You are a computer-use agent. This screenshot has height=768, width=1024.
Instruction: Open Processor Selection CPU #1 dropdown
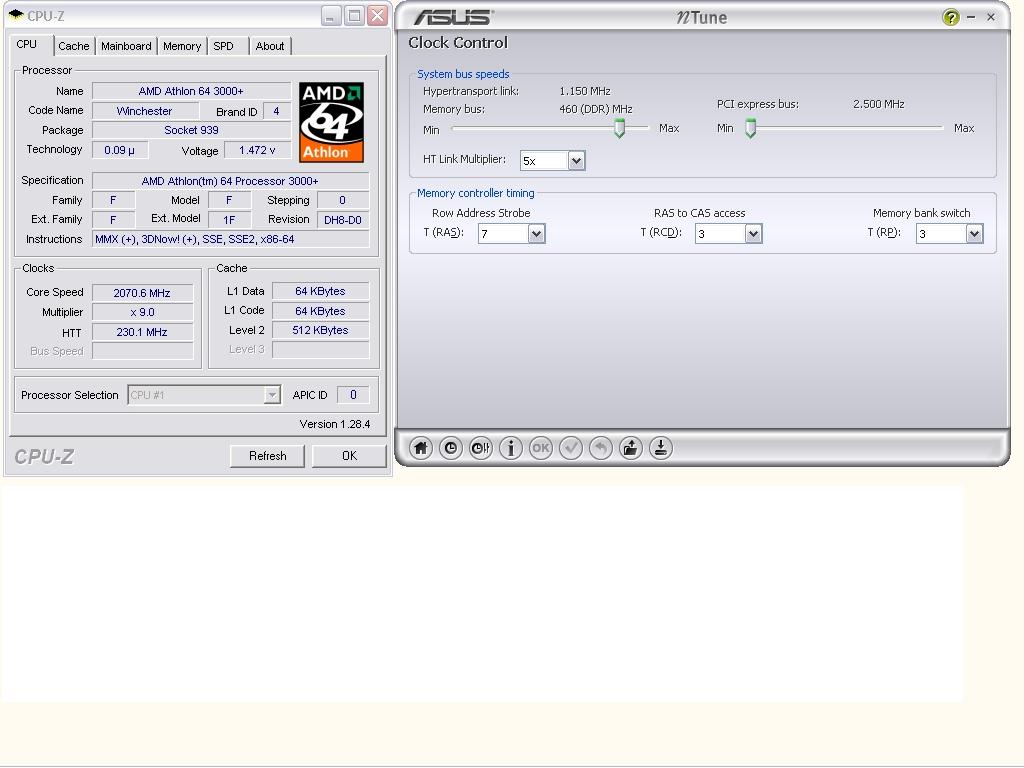[x=204, y=395]
